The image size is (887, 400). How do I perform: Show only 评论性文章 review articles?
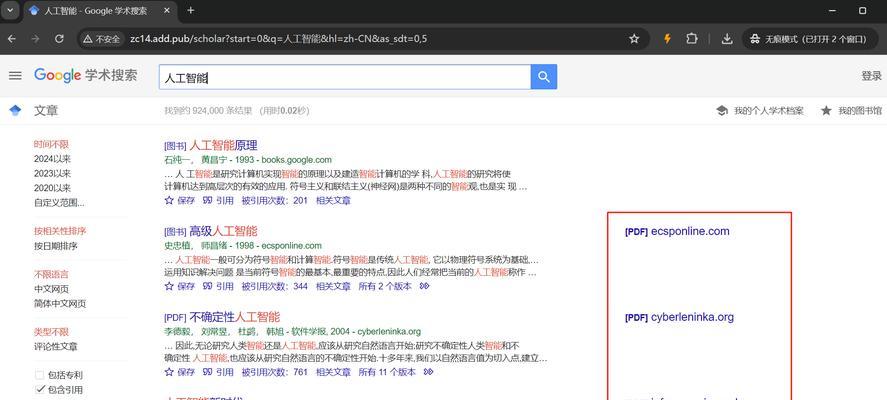click(55, 347)
